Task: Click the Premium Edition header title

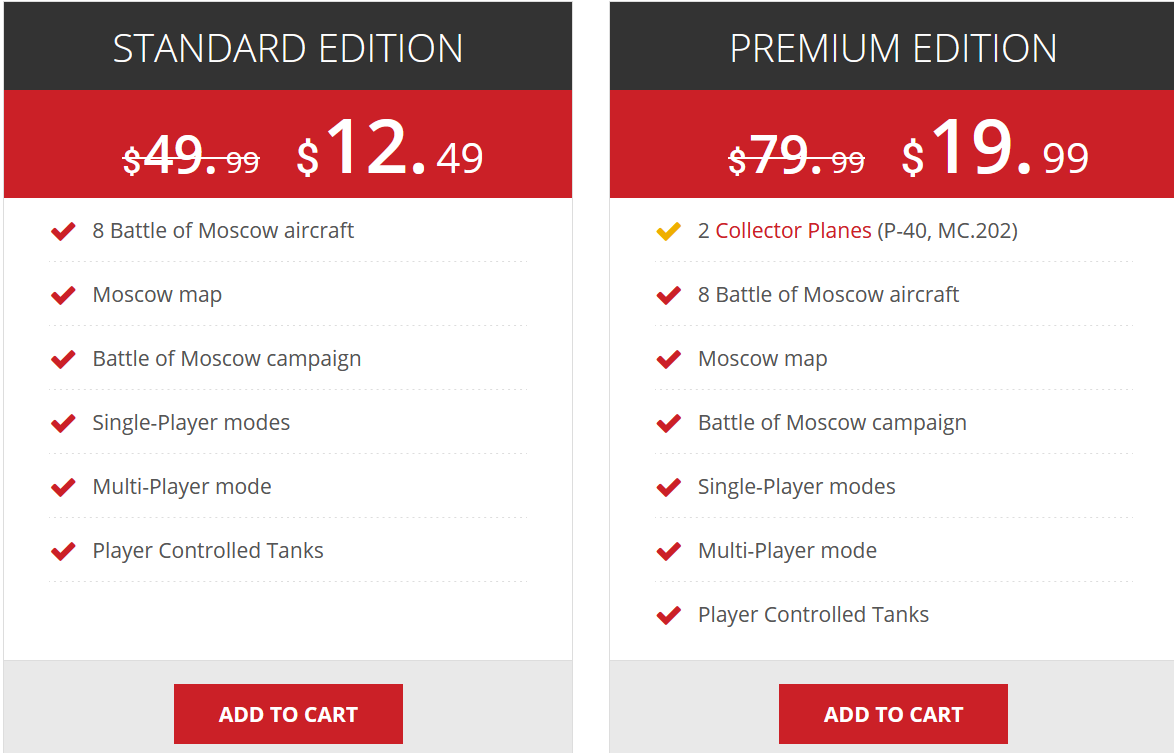Action: [x=893, y=48]
